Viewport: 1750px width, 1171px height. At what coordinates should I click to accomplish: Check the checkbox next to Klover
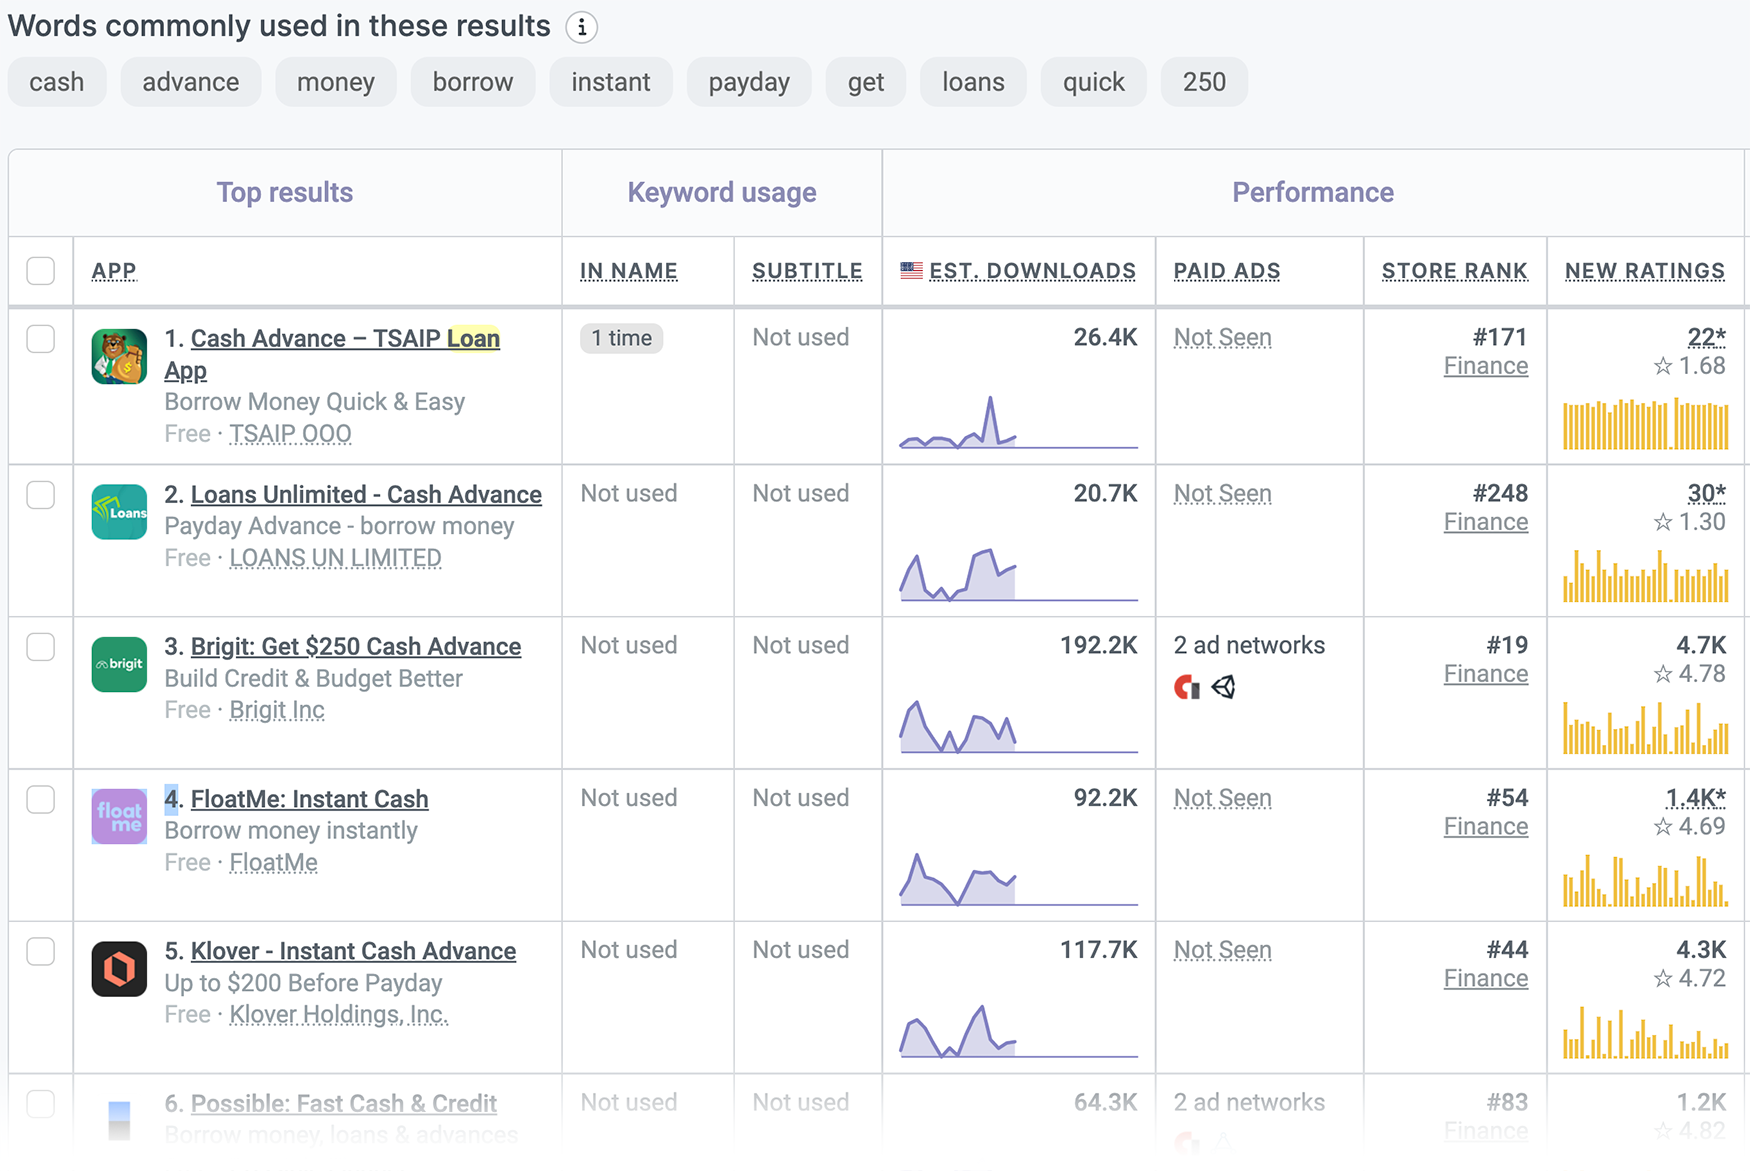point(40,951)
